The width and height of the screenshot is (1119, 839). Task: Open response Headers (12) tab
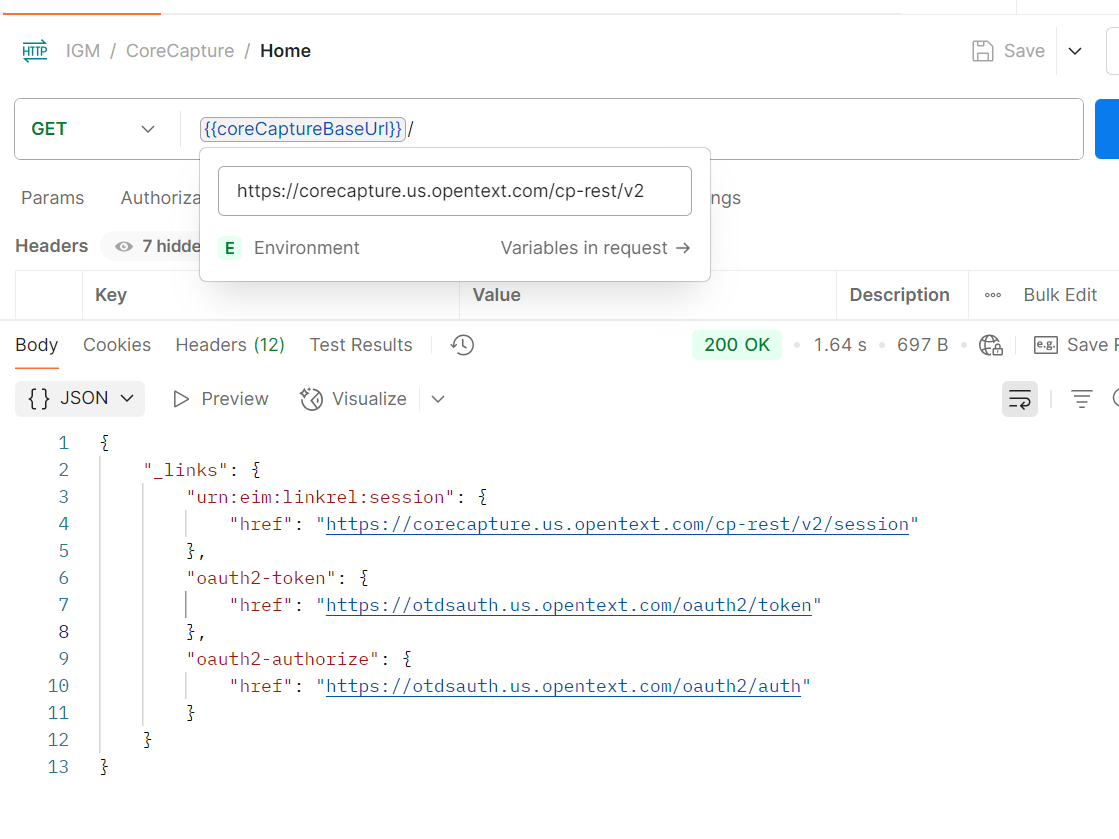pyautogui.click(x=230, y=345)
